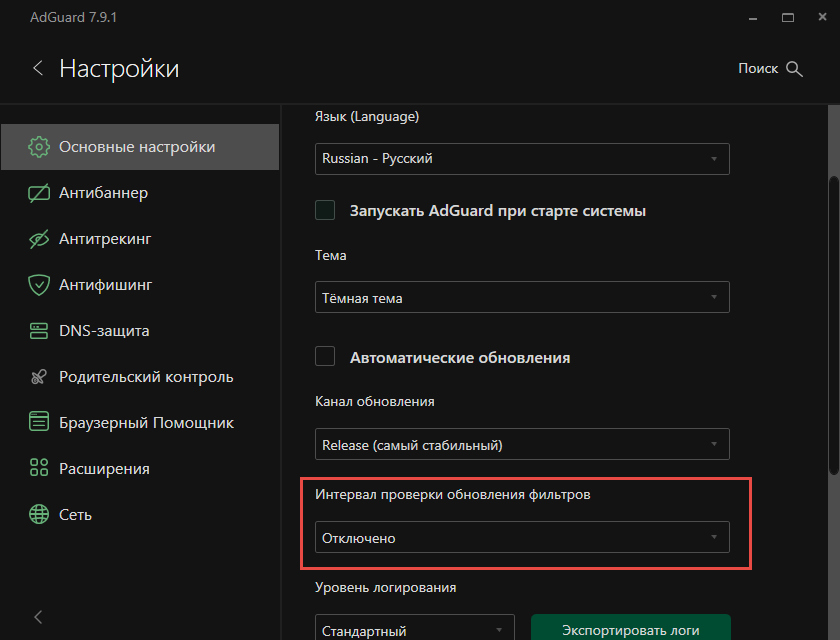Viewport: 840px width, 640px height.
Task: Click arrow of the theme dropdown
Action: pyautogui.click(x=714, y=297)
